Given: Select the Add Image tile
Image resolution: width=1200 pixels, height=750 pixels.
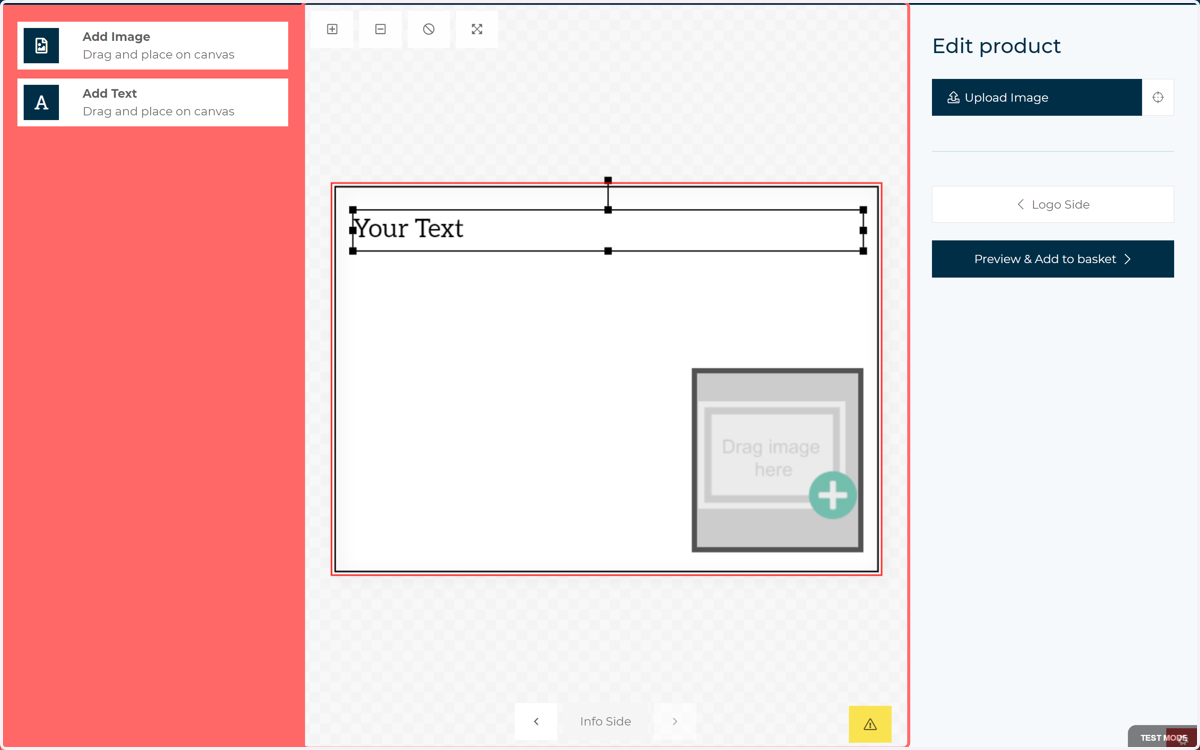Looking at the screenshot, I should [153, 46].
